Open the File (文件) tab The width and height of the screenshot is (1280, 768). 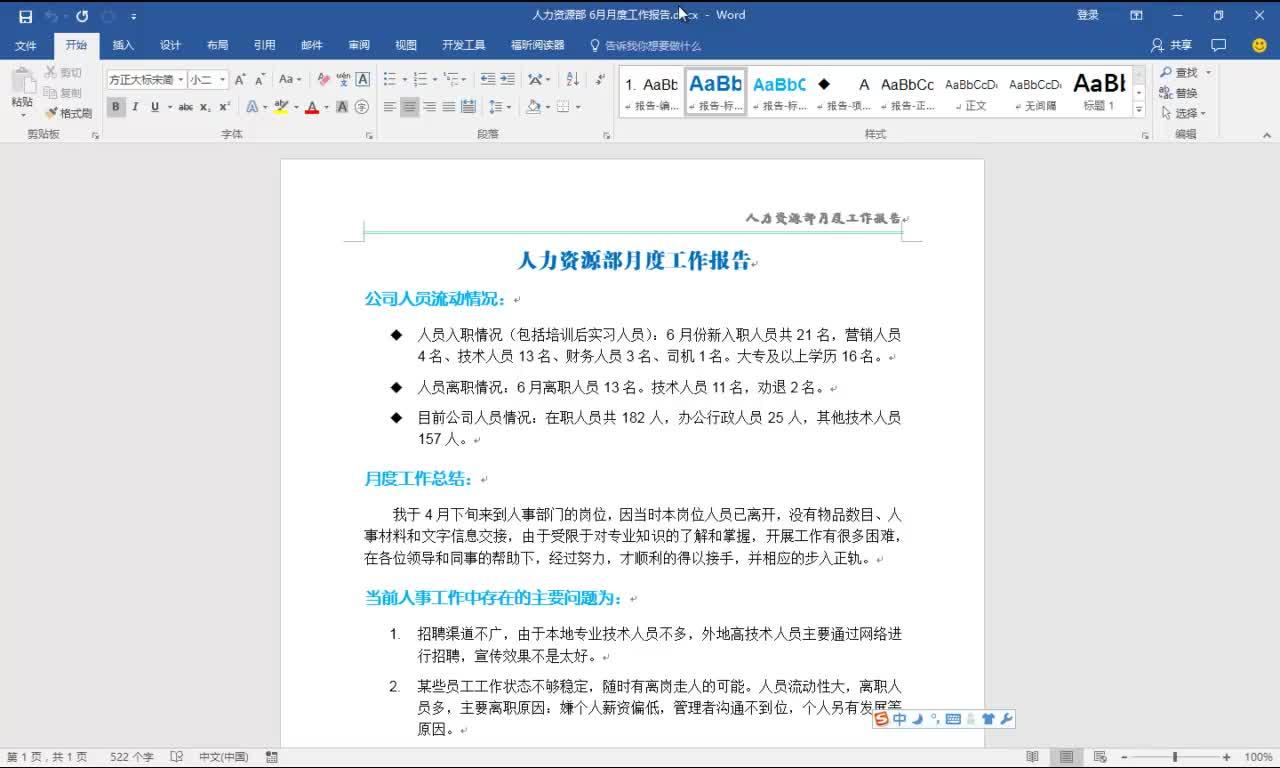26,45
